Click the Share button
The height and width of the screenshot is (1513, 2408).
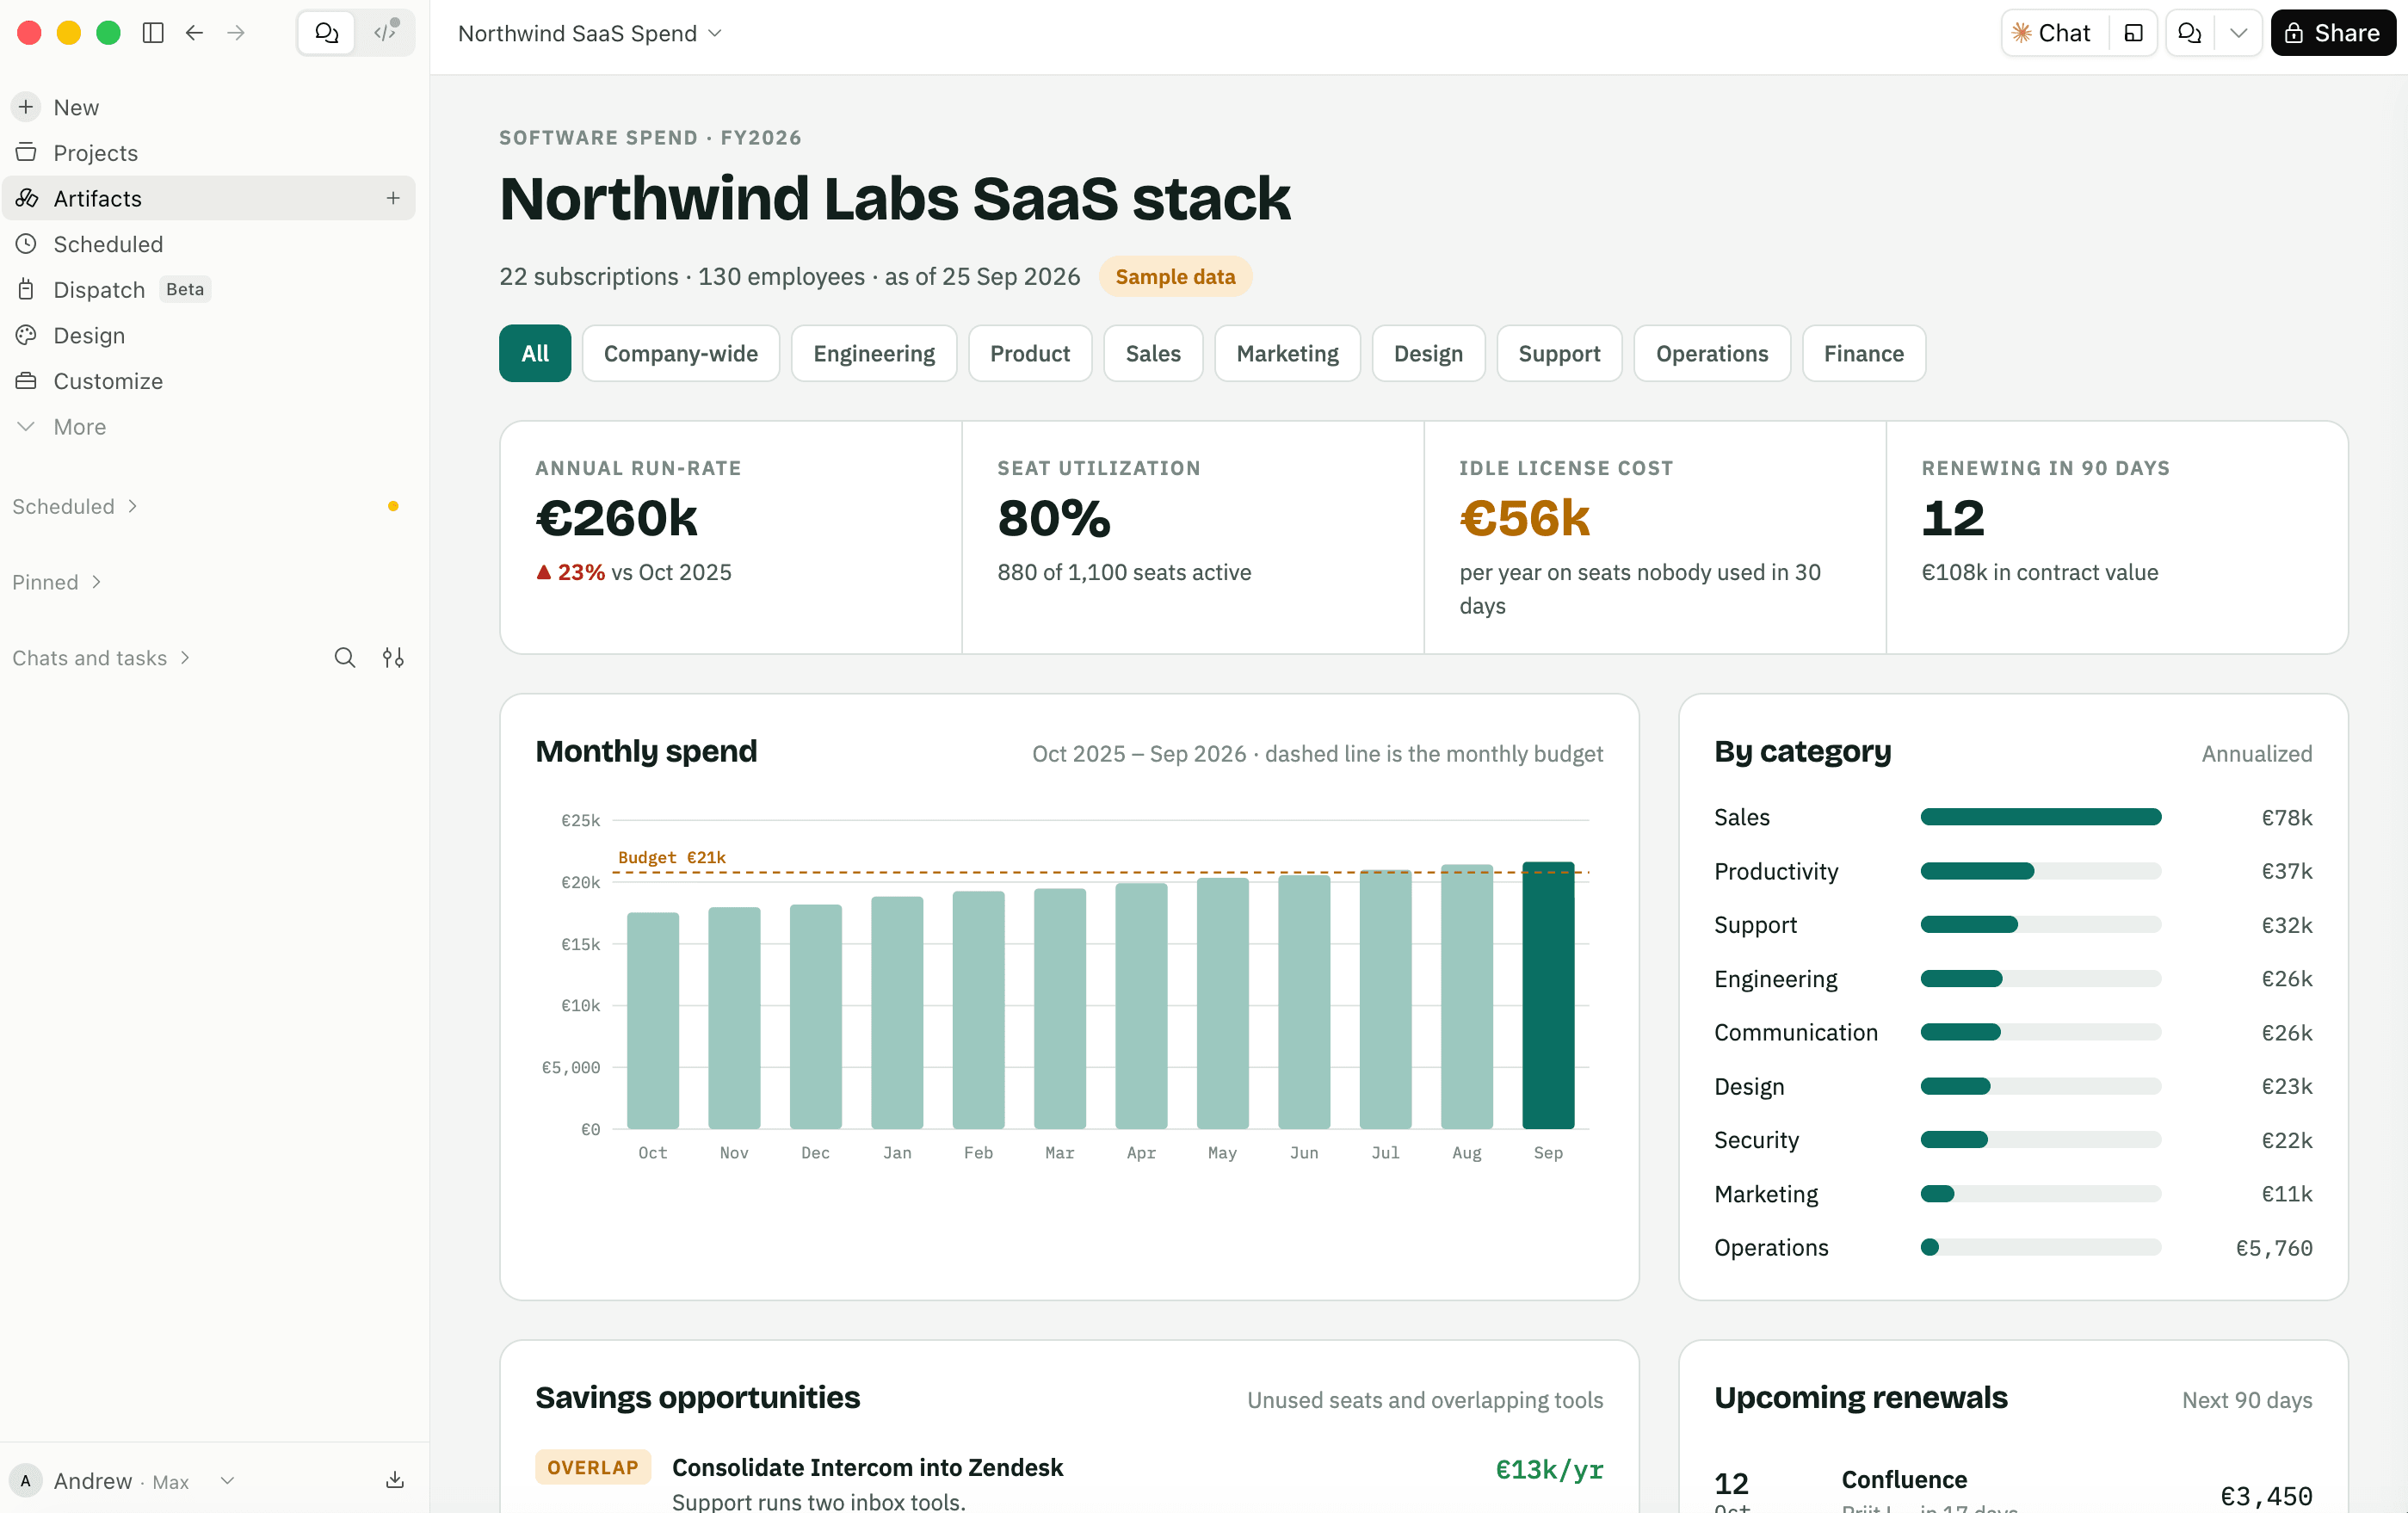[2332, 33]
